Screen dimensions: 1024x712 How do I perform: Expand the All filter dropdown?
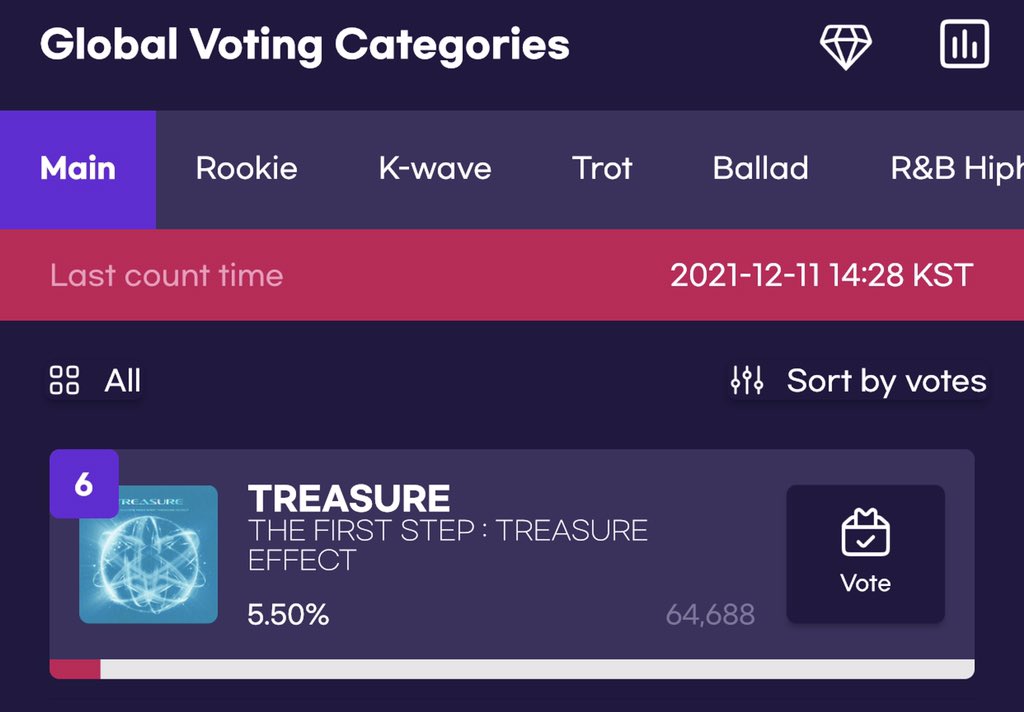123,381
